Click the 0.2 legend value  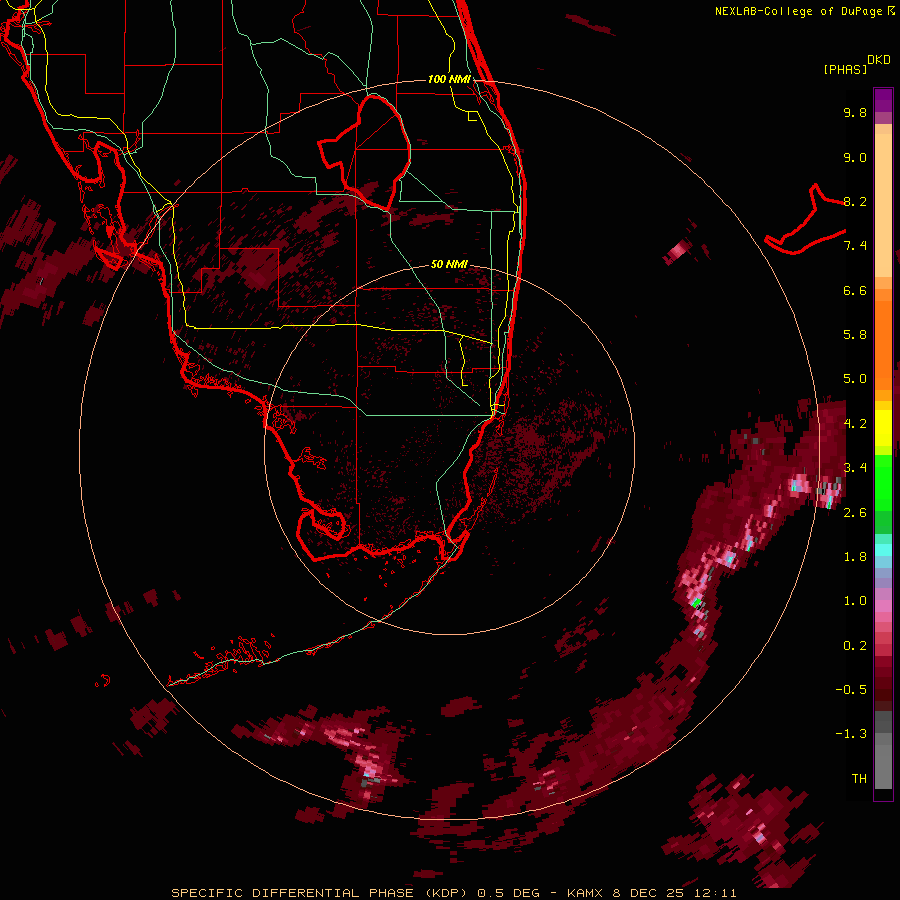[855, 645]
